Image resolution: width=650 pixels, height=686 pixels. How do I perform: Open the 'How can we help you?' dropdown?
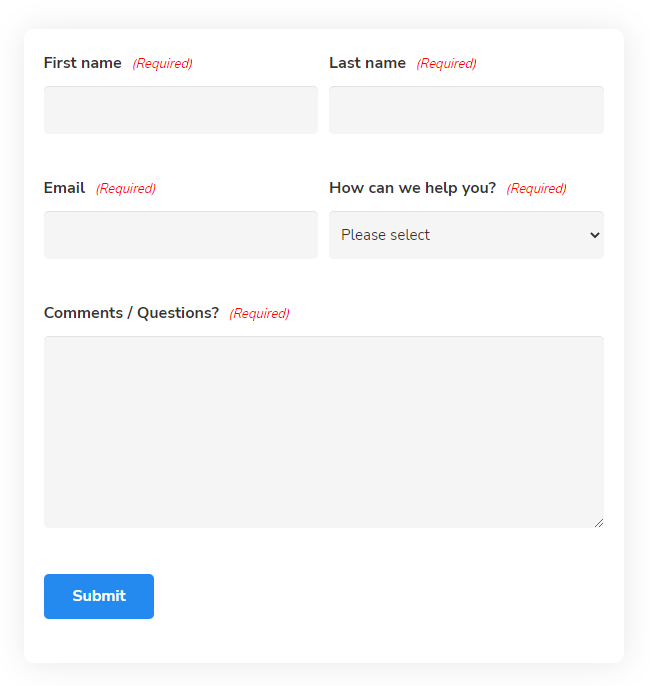point(466,235)
